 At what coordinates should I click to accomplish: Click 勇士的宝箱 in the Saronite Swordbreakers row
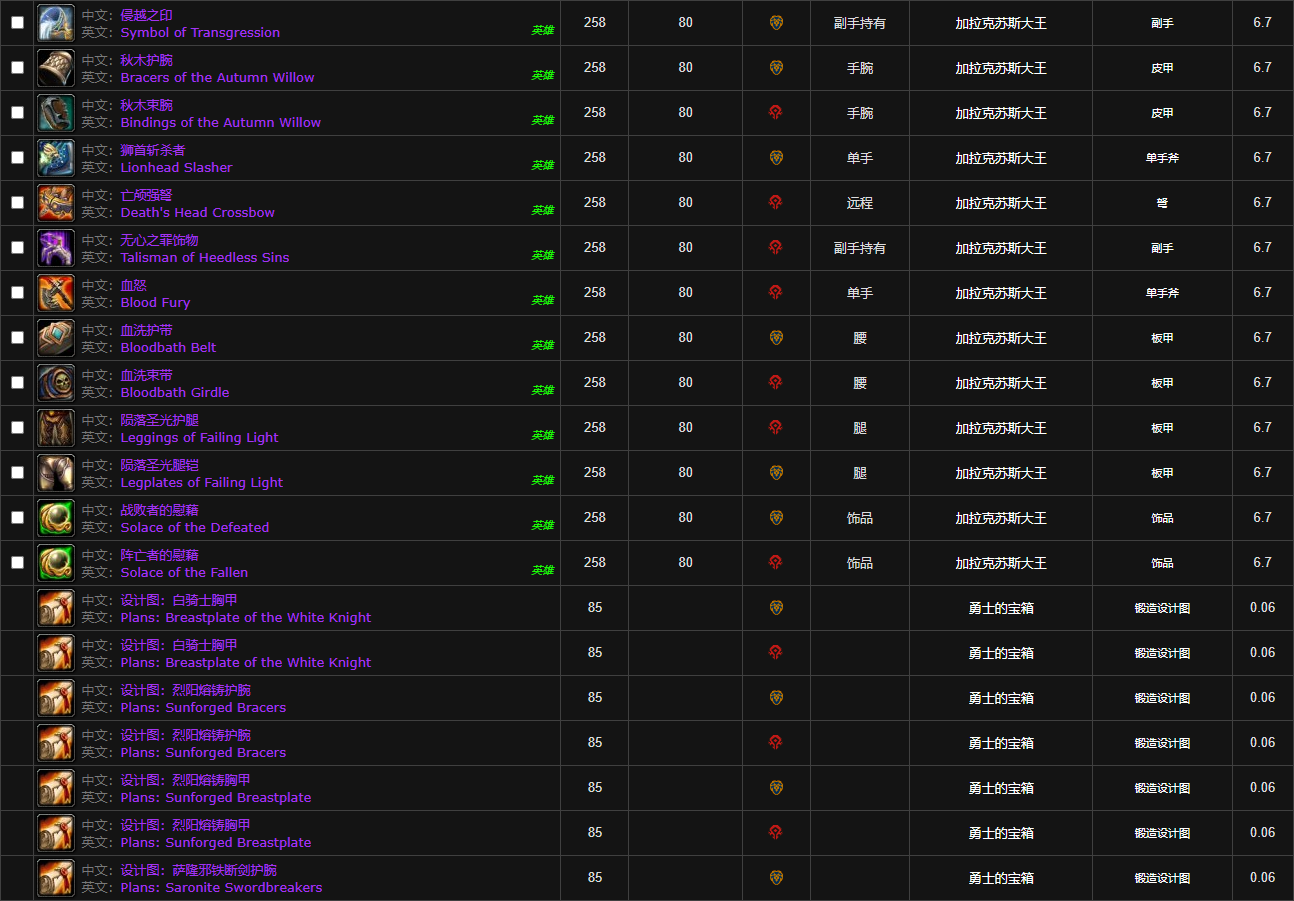tap(1001, 878)
